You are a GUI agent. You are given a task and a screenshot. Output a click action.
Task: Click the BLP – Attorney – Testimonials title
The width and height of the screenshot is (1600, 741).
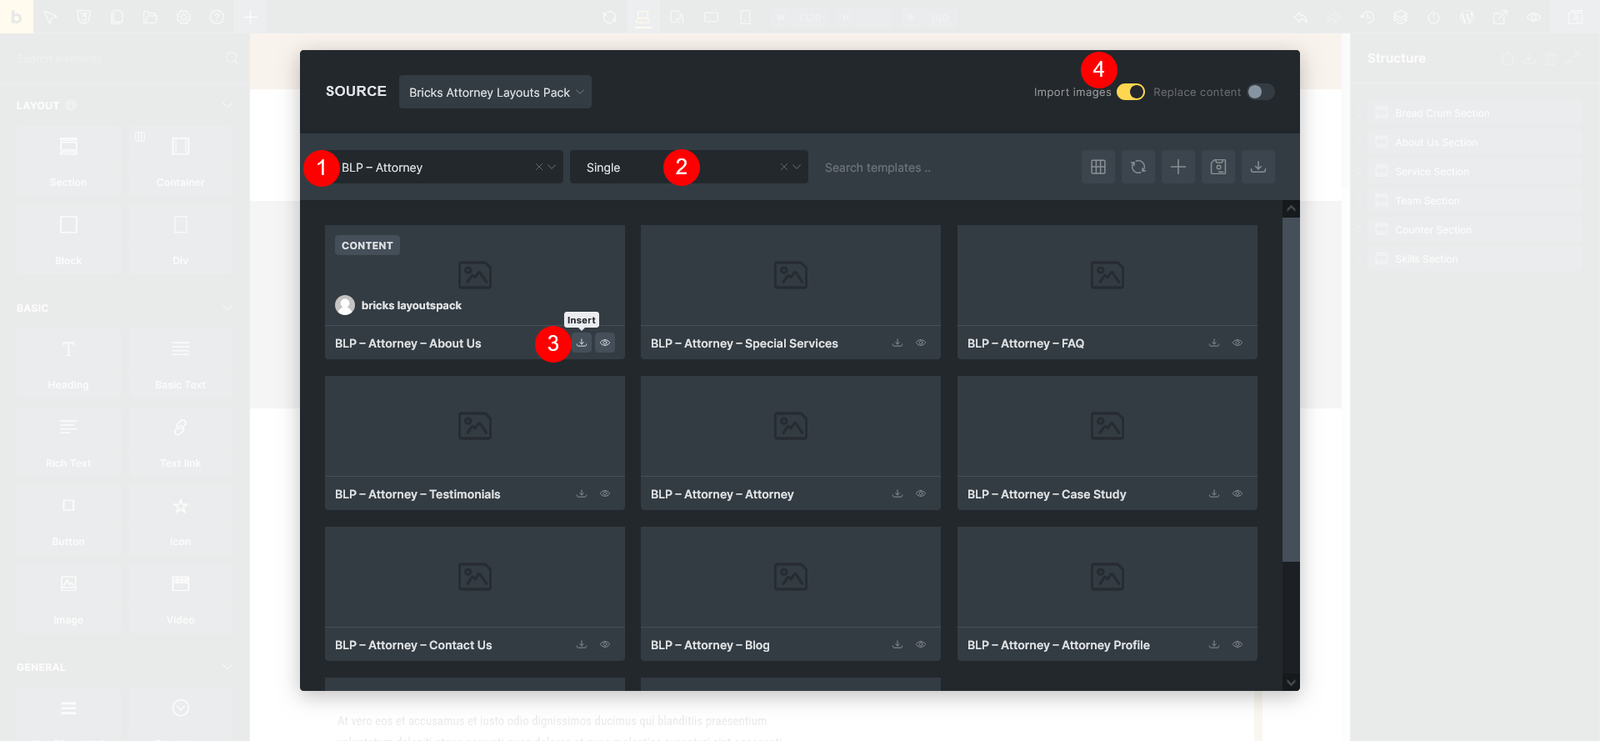[x=417, y=494]
